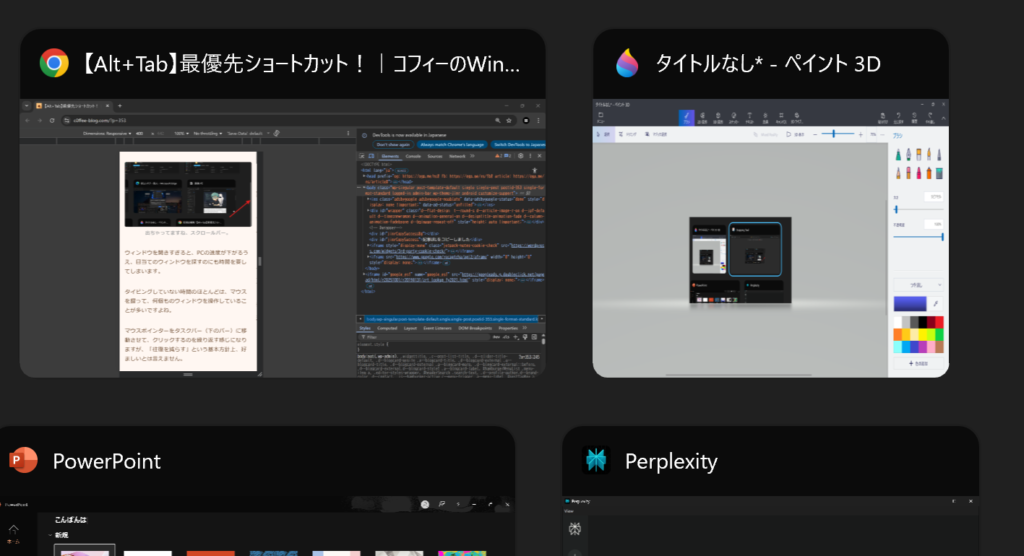Screen dimensions: 1024x556
Task: Expand the material type dropdown in Paint 3D
Action: (918, 283)
